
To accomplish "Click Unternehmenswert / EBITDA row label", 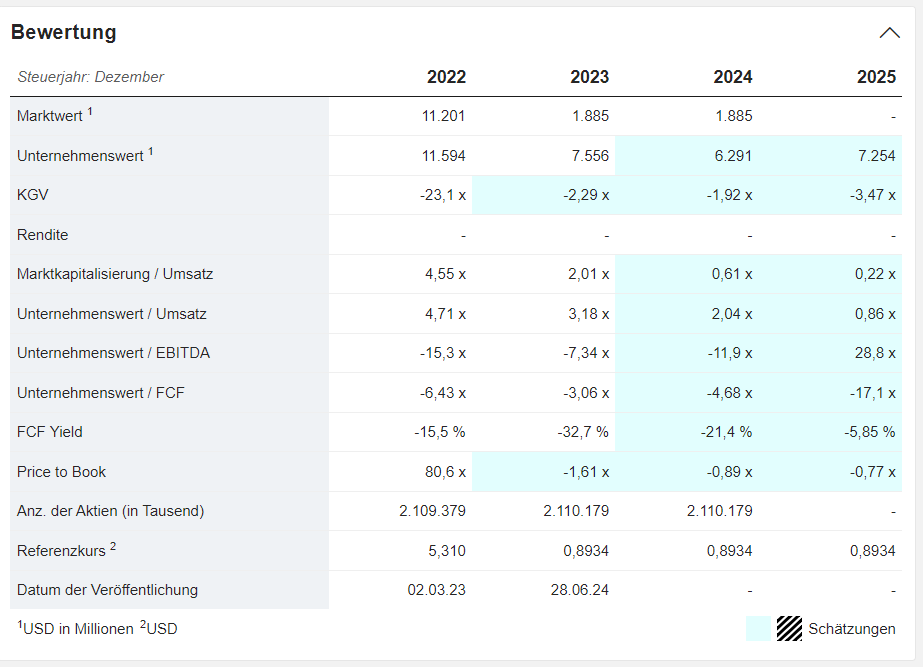I will coord(113,353).
